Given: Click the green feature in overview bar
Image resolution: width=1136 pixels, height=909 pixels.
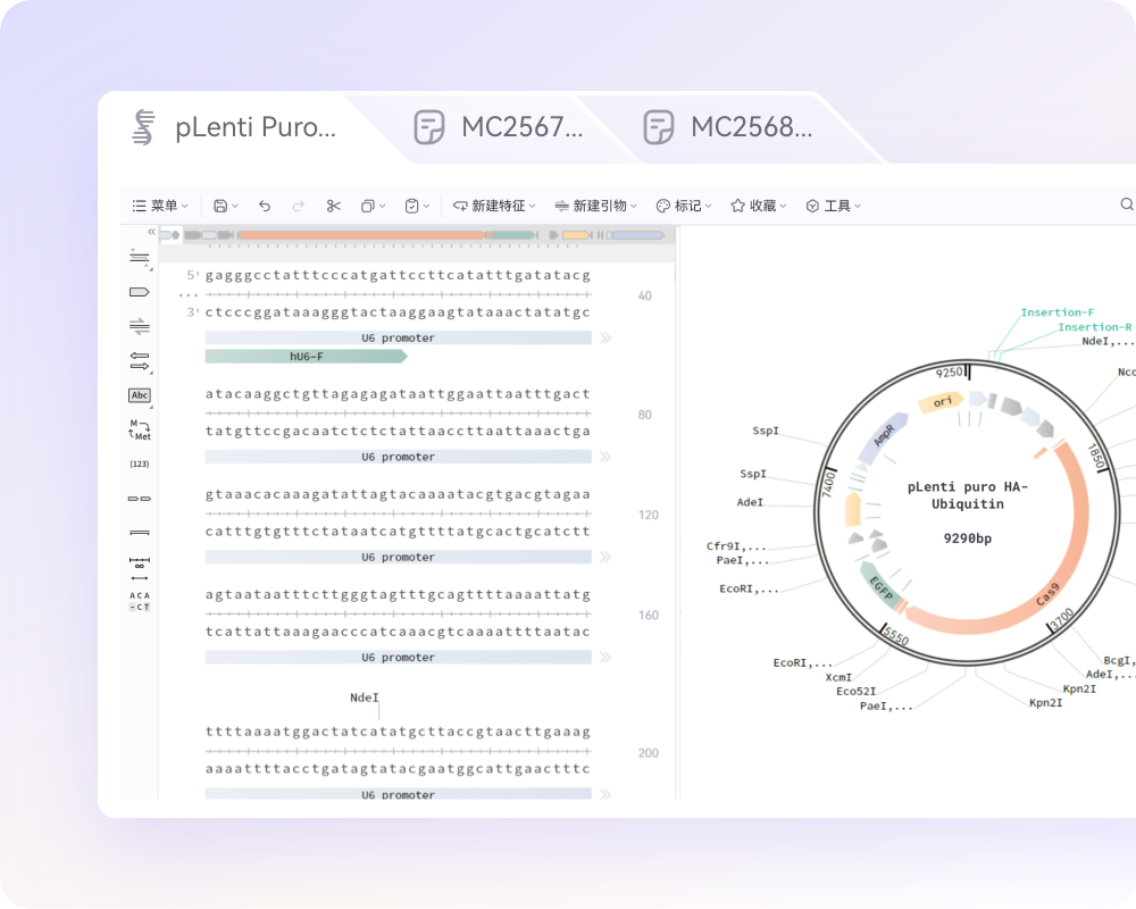Looking at the screenshot, I should click(514, 235).
